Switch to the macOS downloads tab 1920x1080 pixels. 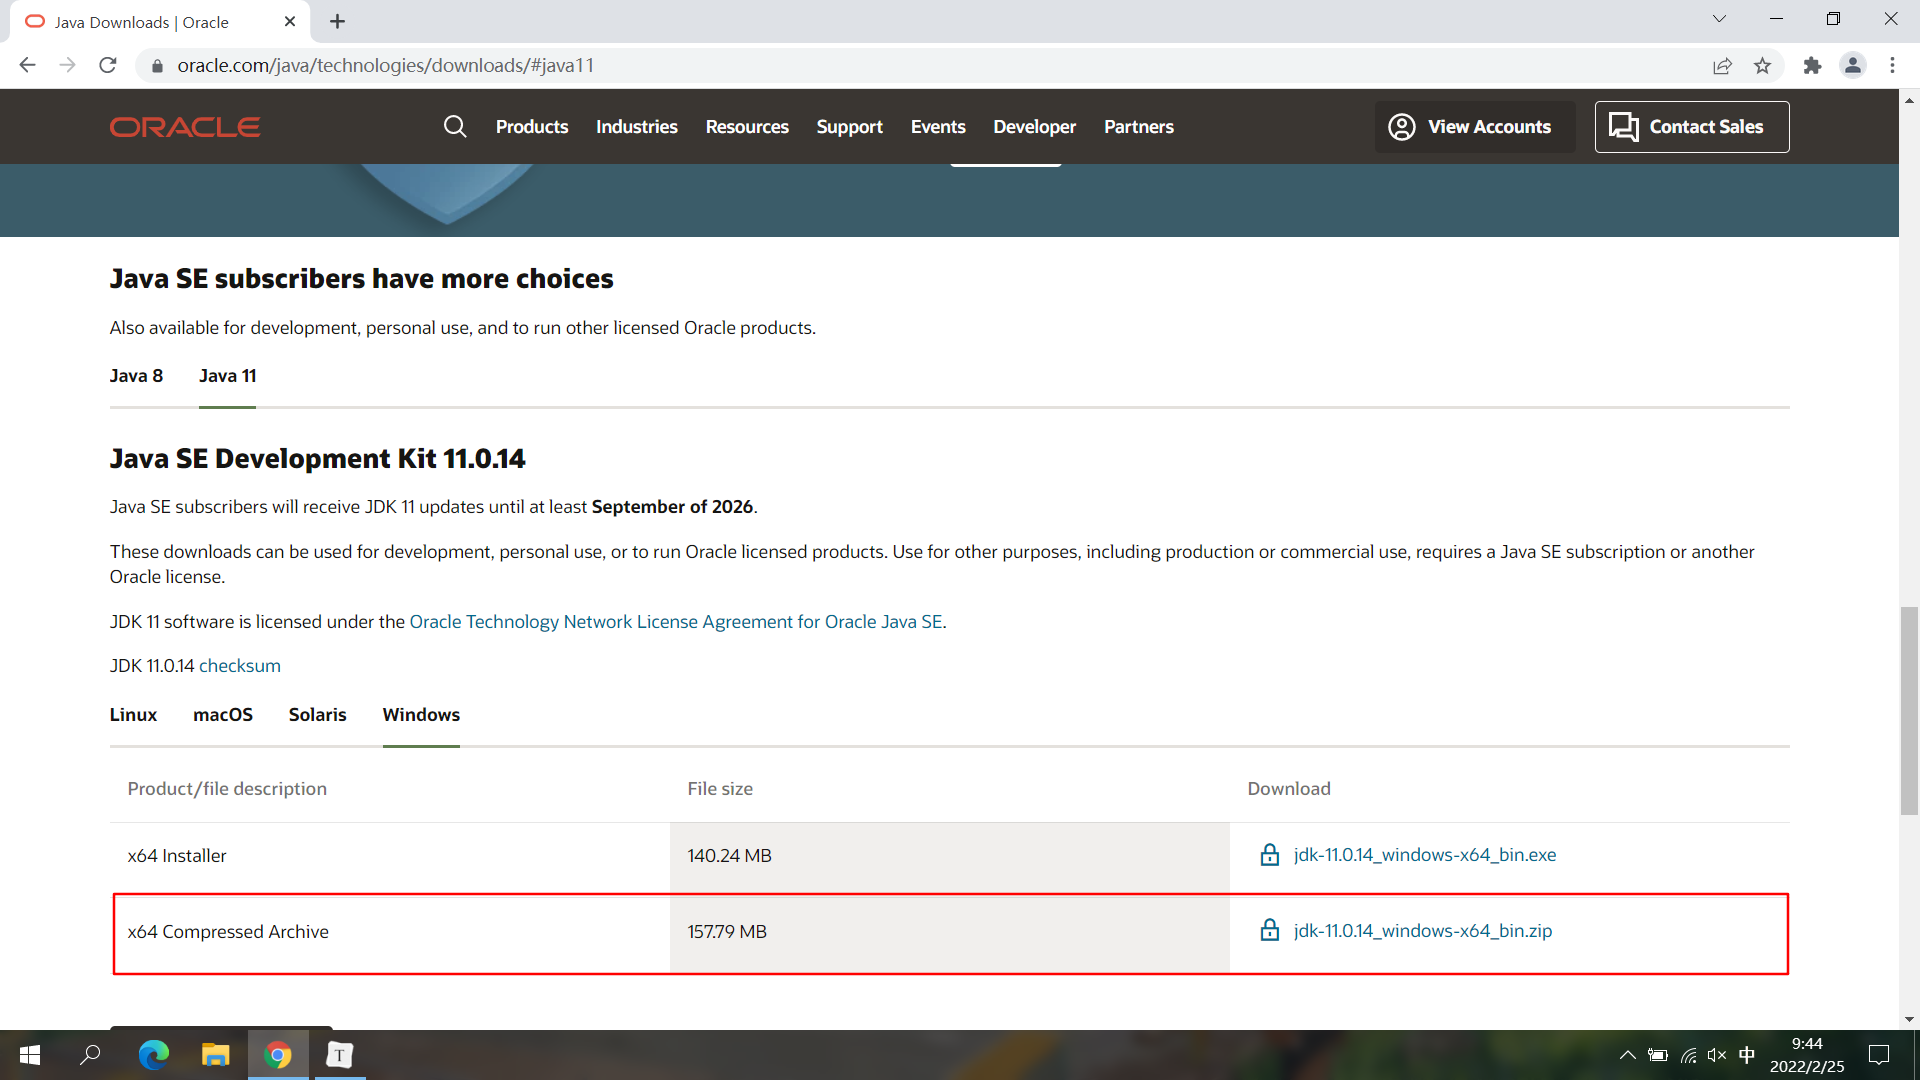pyautogui.click(x=223, y=715)
